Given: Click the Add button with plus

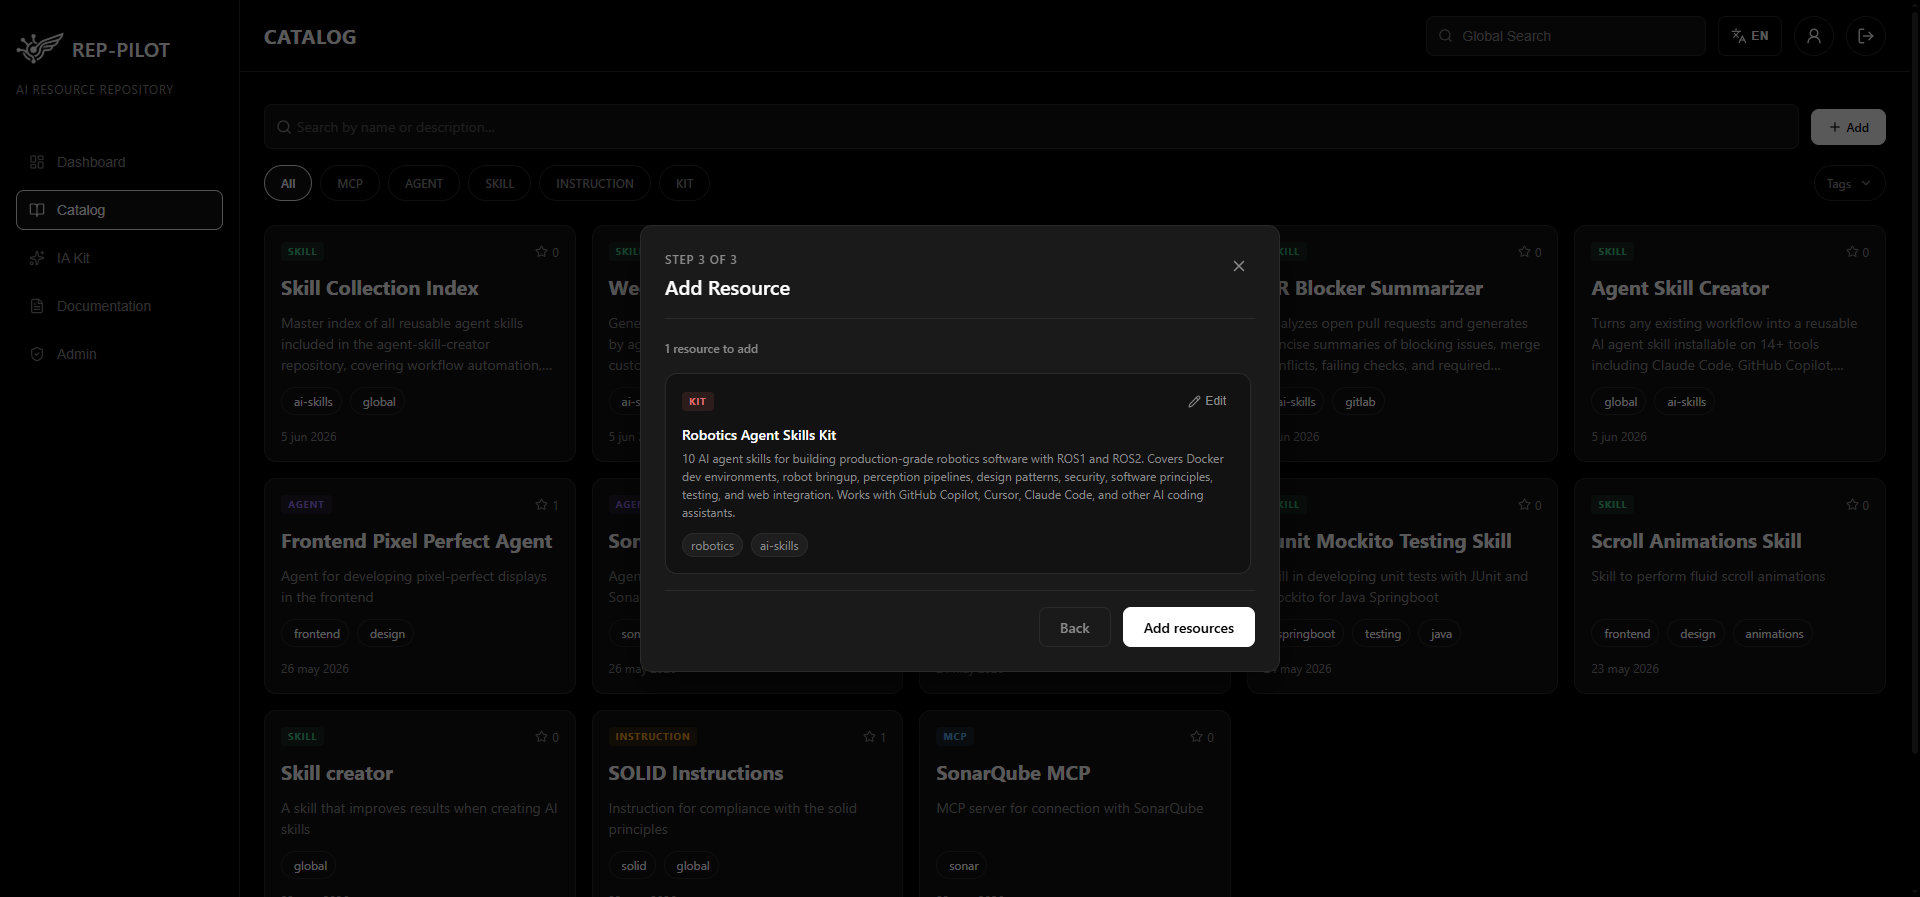Looking at the screenshot, I should click(x=1848, y=127).
